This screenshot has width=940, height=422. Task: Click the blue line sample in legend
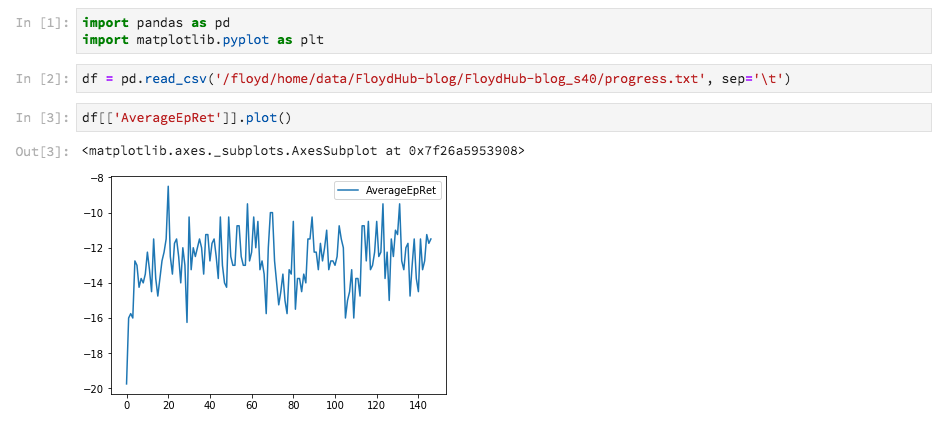(x=349, y=190)
